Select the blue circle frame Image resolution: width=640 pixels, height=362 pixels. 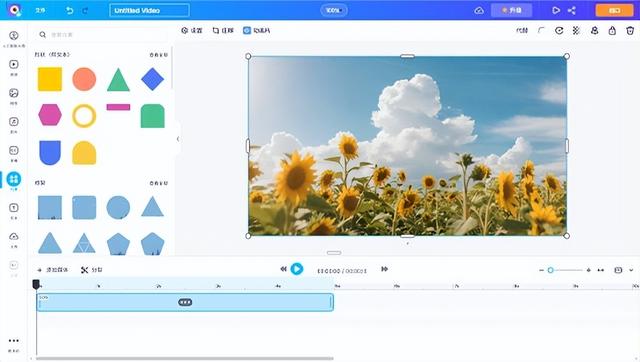click(x=118, y=207)
